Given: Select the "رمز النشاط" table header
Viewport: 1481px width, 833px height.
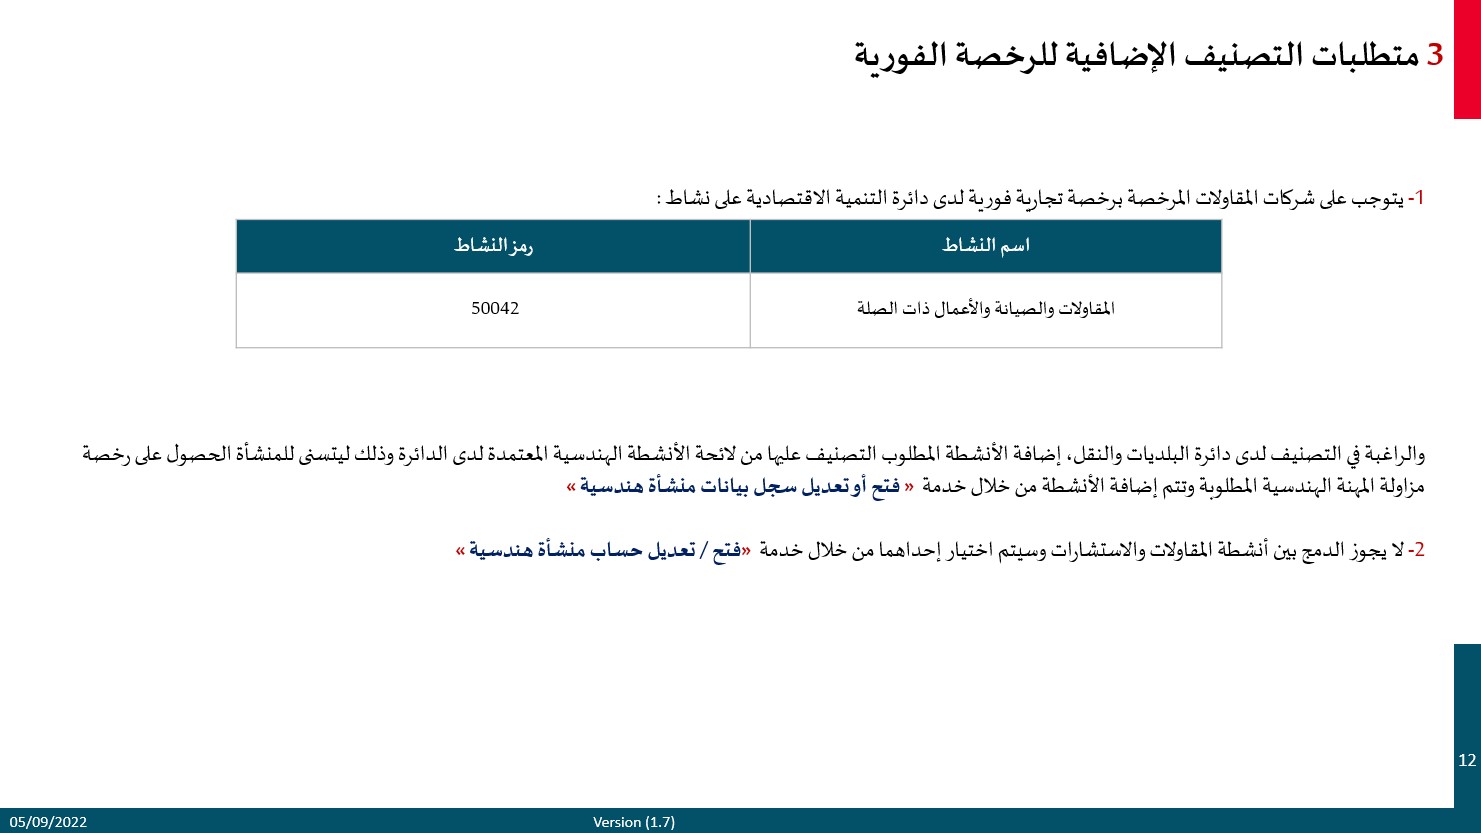Looking at the screenshot, I should (493, 246).
